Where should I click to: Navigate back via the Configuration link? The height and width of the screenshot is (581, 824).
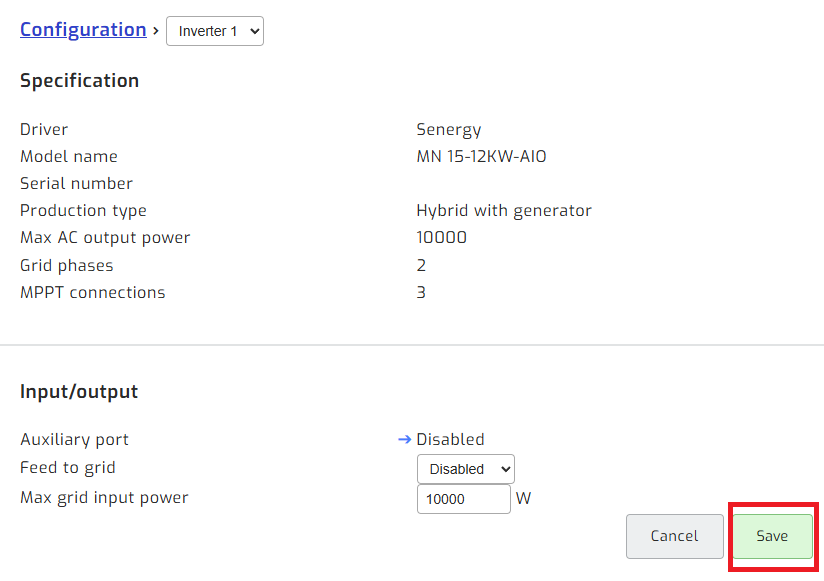(83, 29)
